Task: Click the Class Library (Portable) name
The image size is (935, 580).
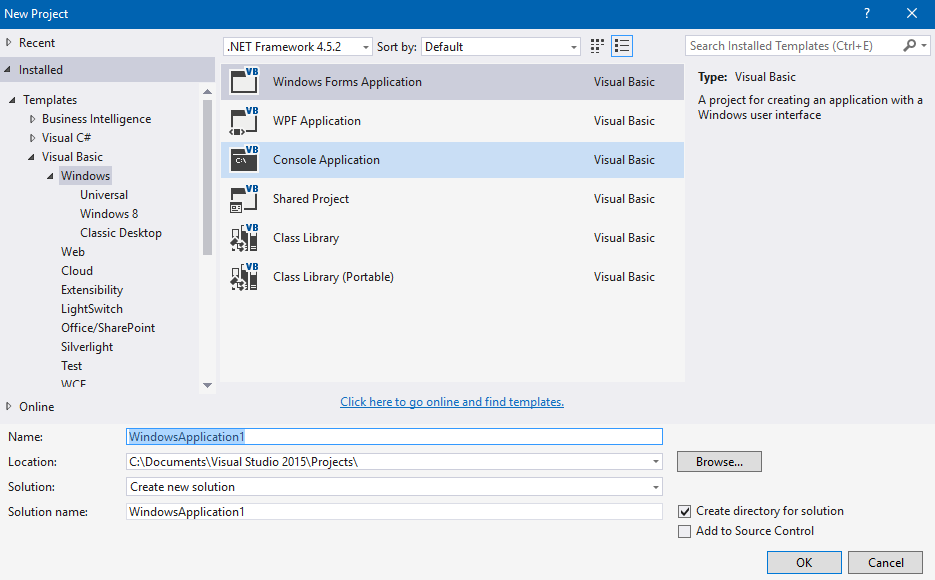Action: point(333,277)
